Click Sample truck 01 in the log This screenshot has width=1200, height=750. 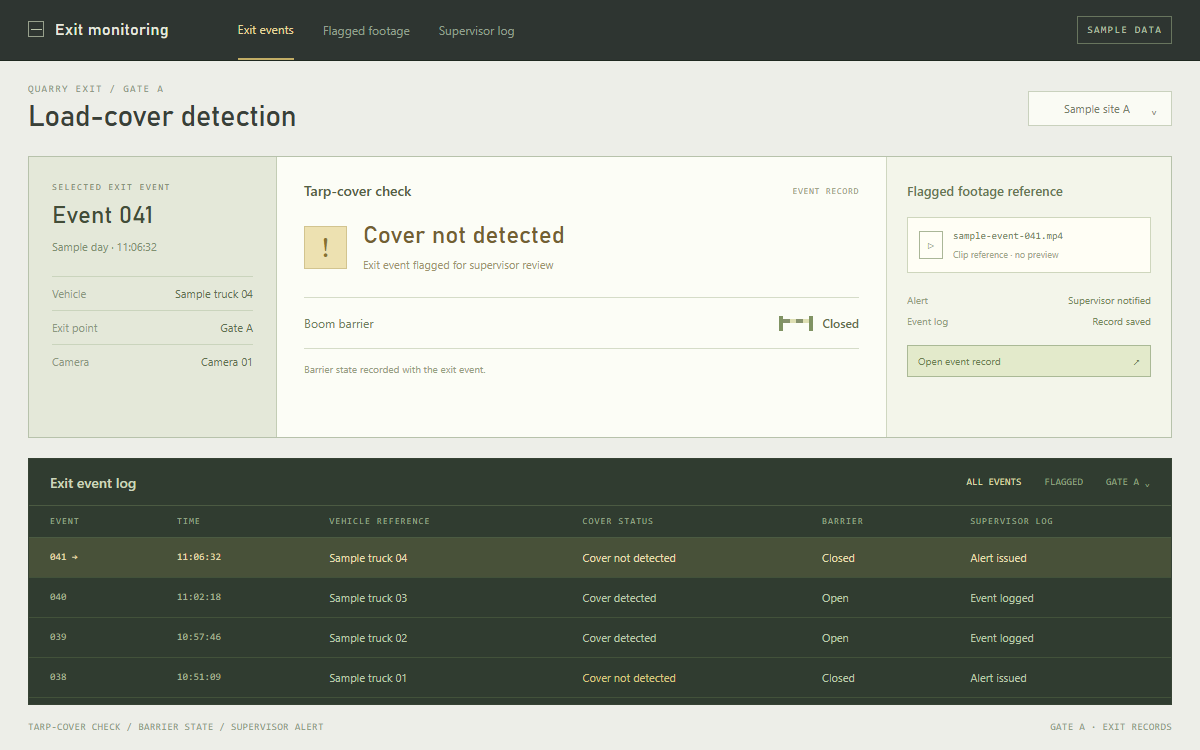(x=368, y=678)
